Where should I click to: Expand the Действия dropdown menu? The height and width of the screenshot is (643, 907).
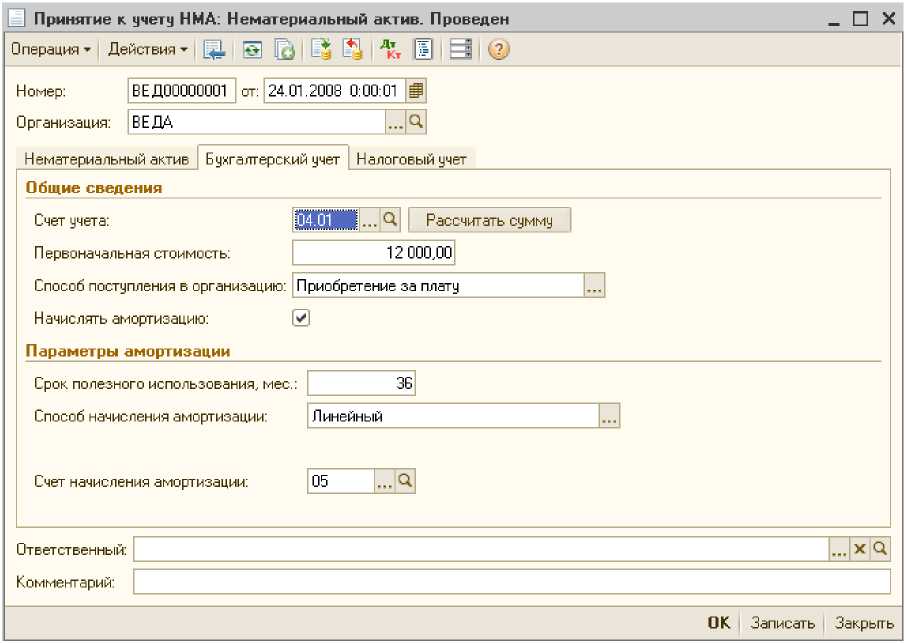coord(147,49)
